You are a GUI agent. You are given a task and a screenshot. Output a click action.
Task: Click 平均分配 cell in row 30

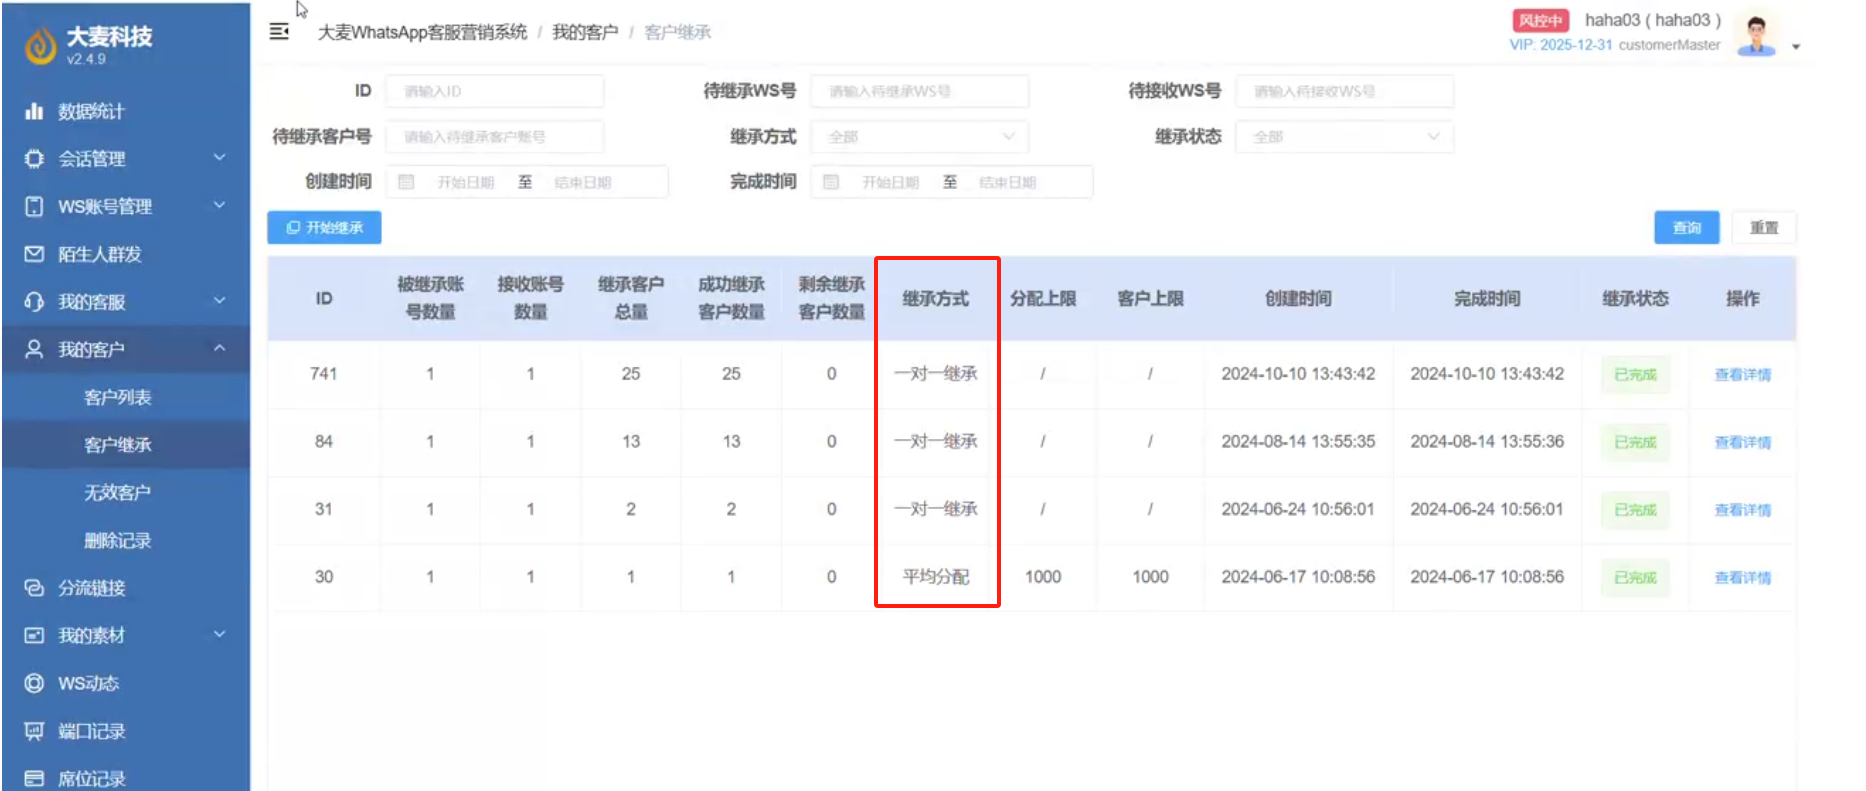[x=936, y=577]
